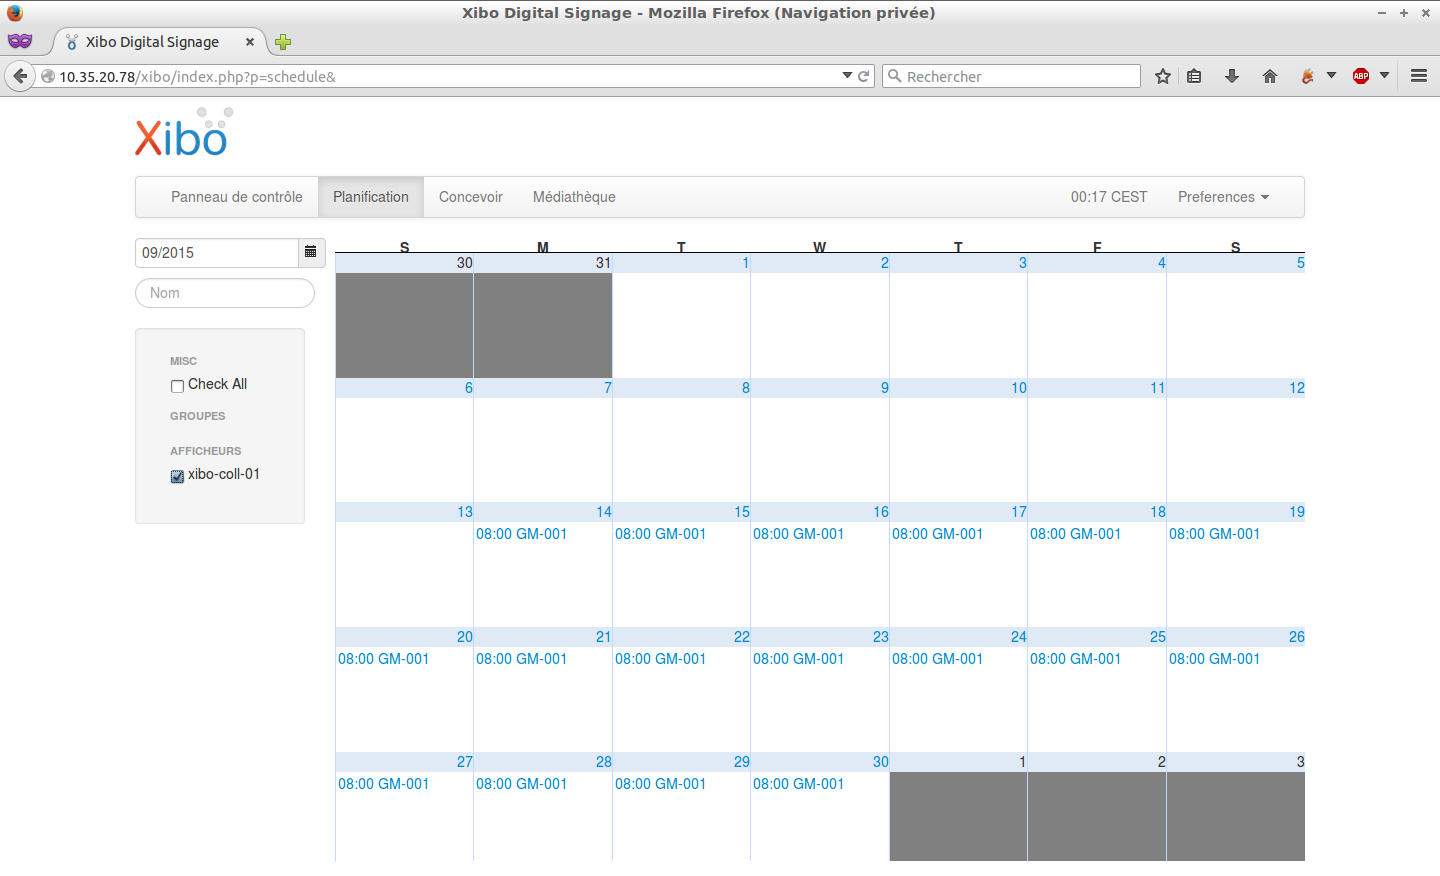The image size is (1440, 876).
Task: Open the Firefox downloads arrow icon
Action: (x=1232, y=76)
